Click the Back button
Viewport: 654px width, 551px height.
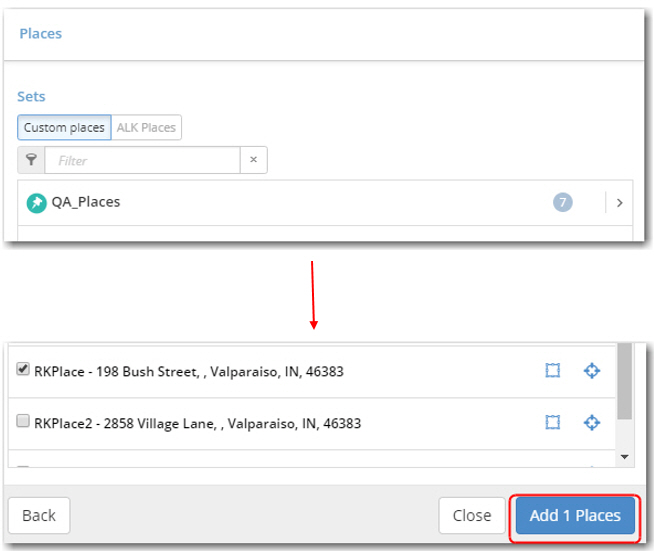39,516
